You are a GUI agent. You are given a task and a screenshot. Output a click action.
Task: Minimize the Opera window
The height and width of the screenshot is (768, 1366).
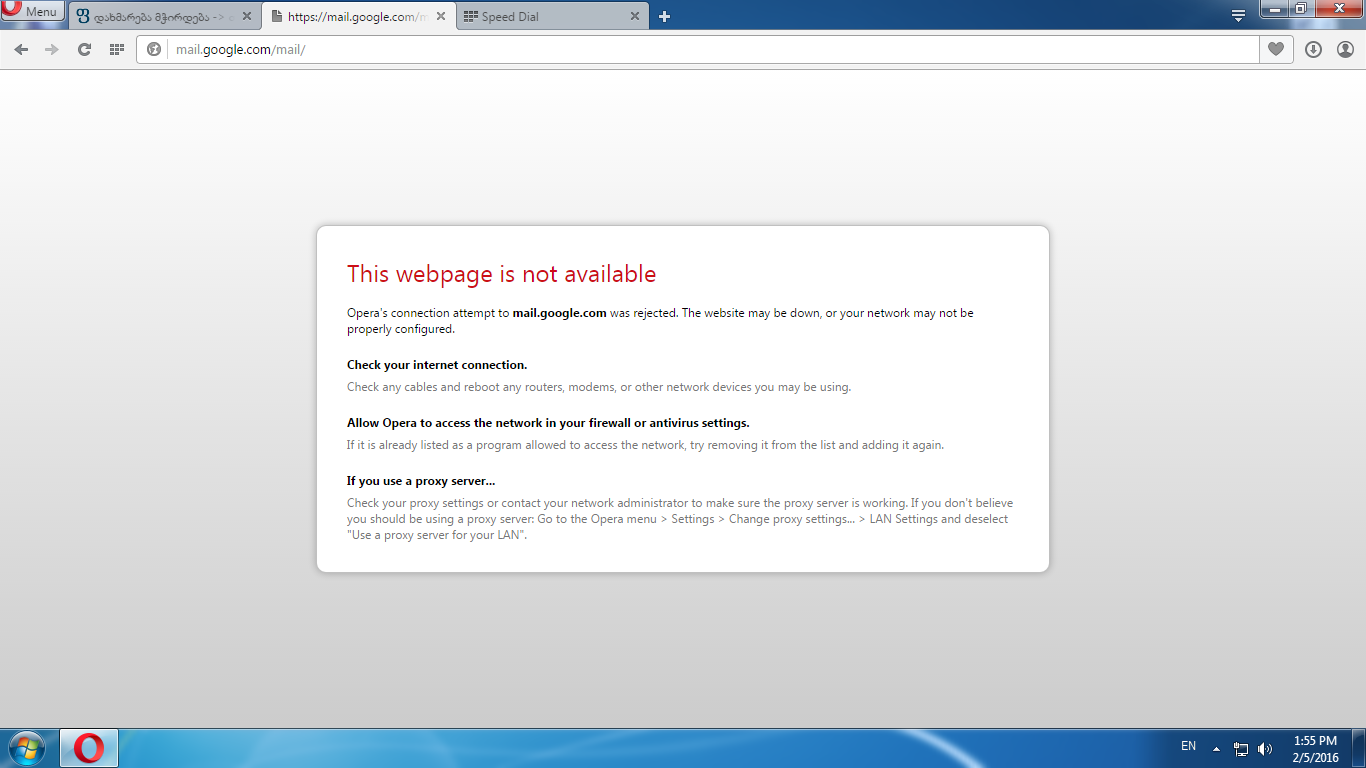1274,9
